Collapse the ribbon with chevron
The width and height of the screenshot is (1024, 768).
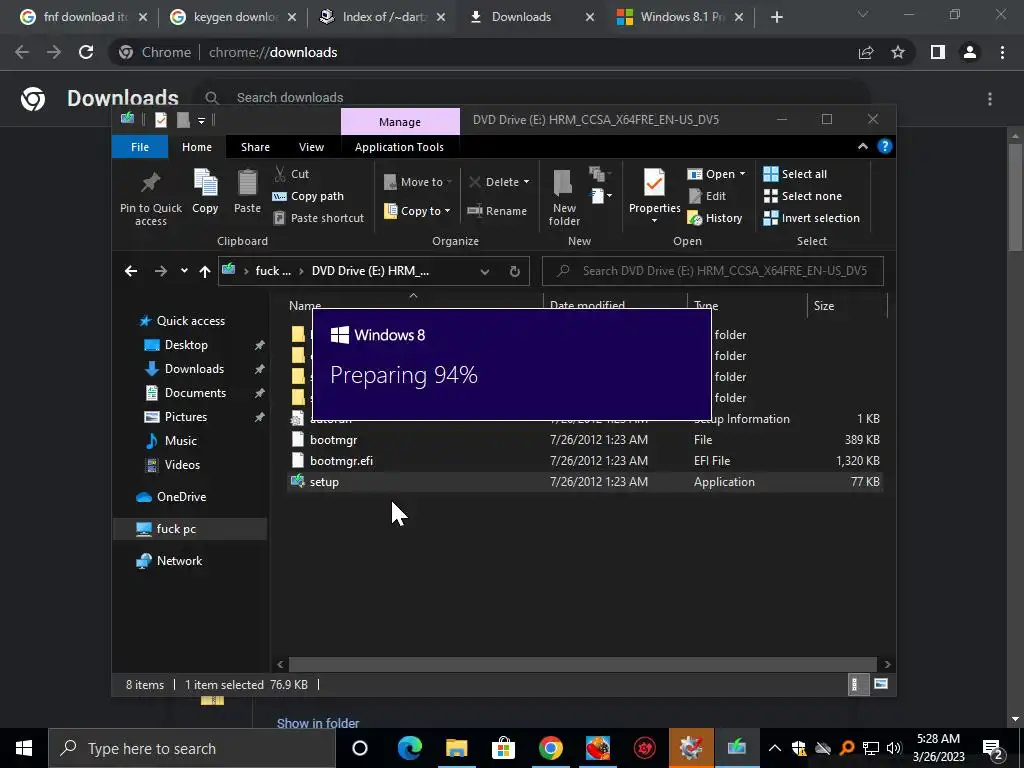863,146
